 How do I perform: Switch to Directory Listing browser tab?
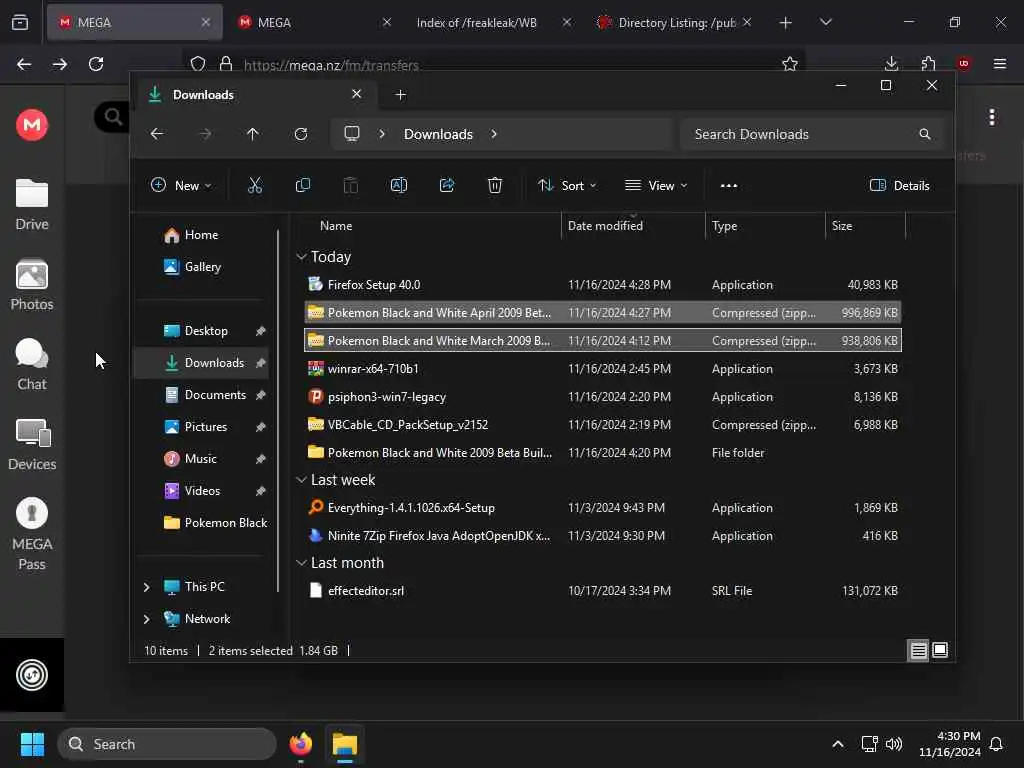click(673, 22)
